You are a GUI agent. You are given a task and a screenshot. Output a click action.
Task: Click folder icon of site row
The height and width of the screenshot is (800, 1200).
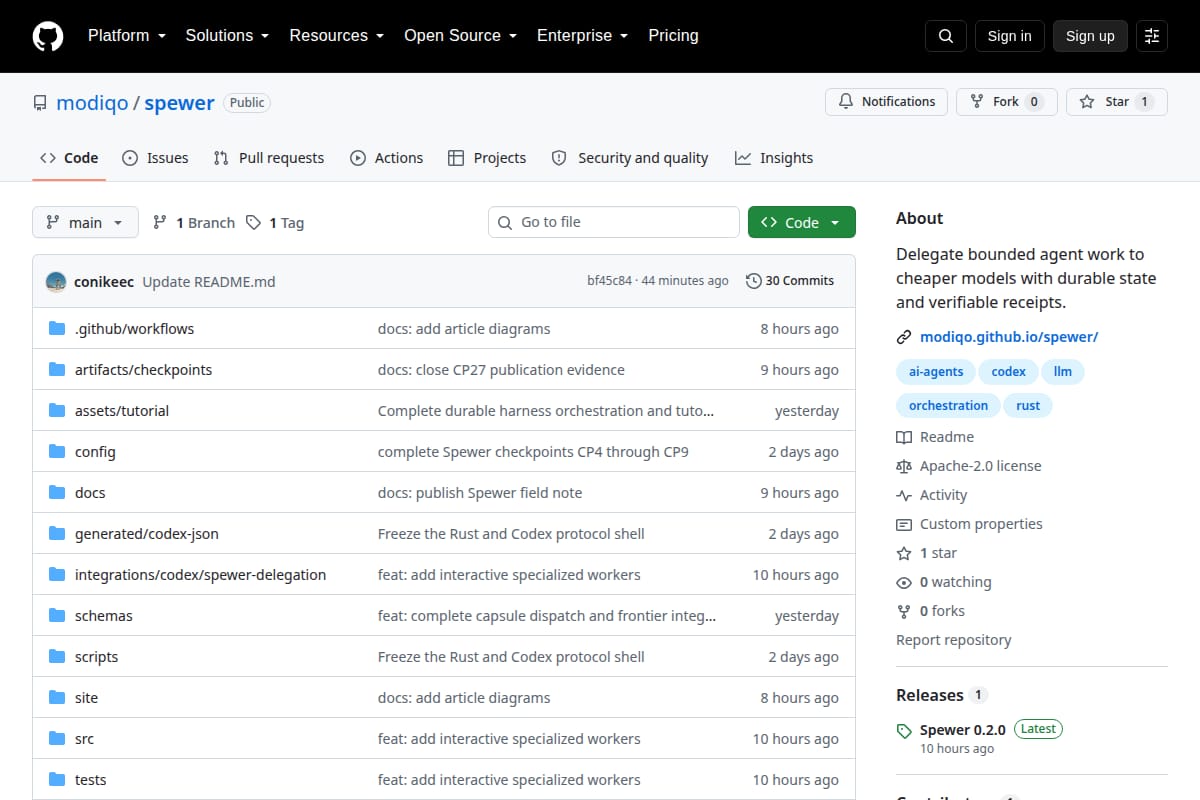[x=57, y=698]
